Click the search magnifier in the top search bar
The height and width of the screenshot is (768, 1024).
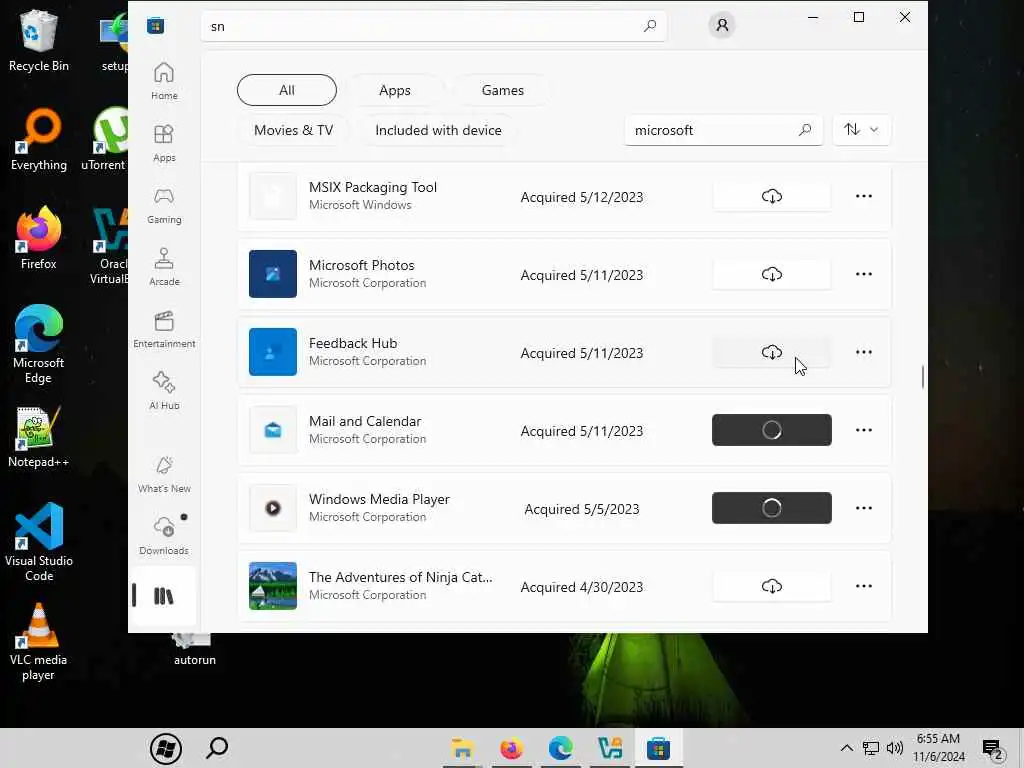(650, 26)
